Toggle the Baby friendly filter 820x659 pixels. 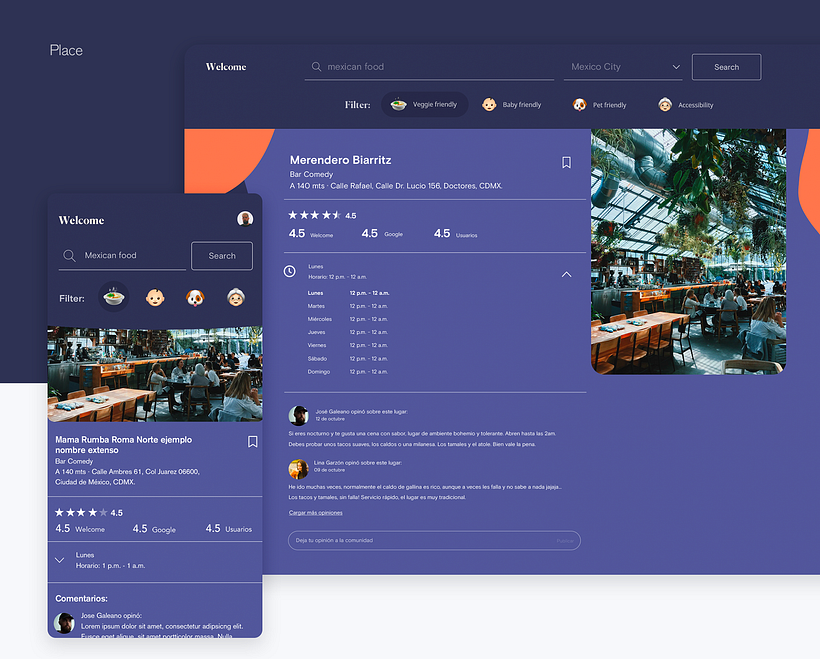click(x=511, y=105)
